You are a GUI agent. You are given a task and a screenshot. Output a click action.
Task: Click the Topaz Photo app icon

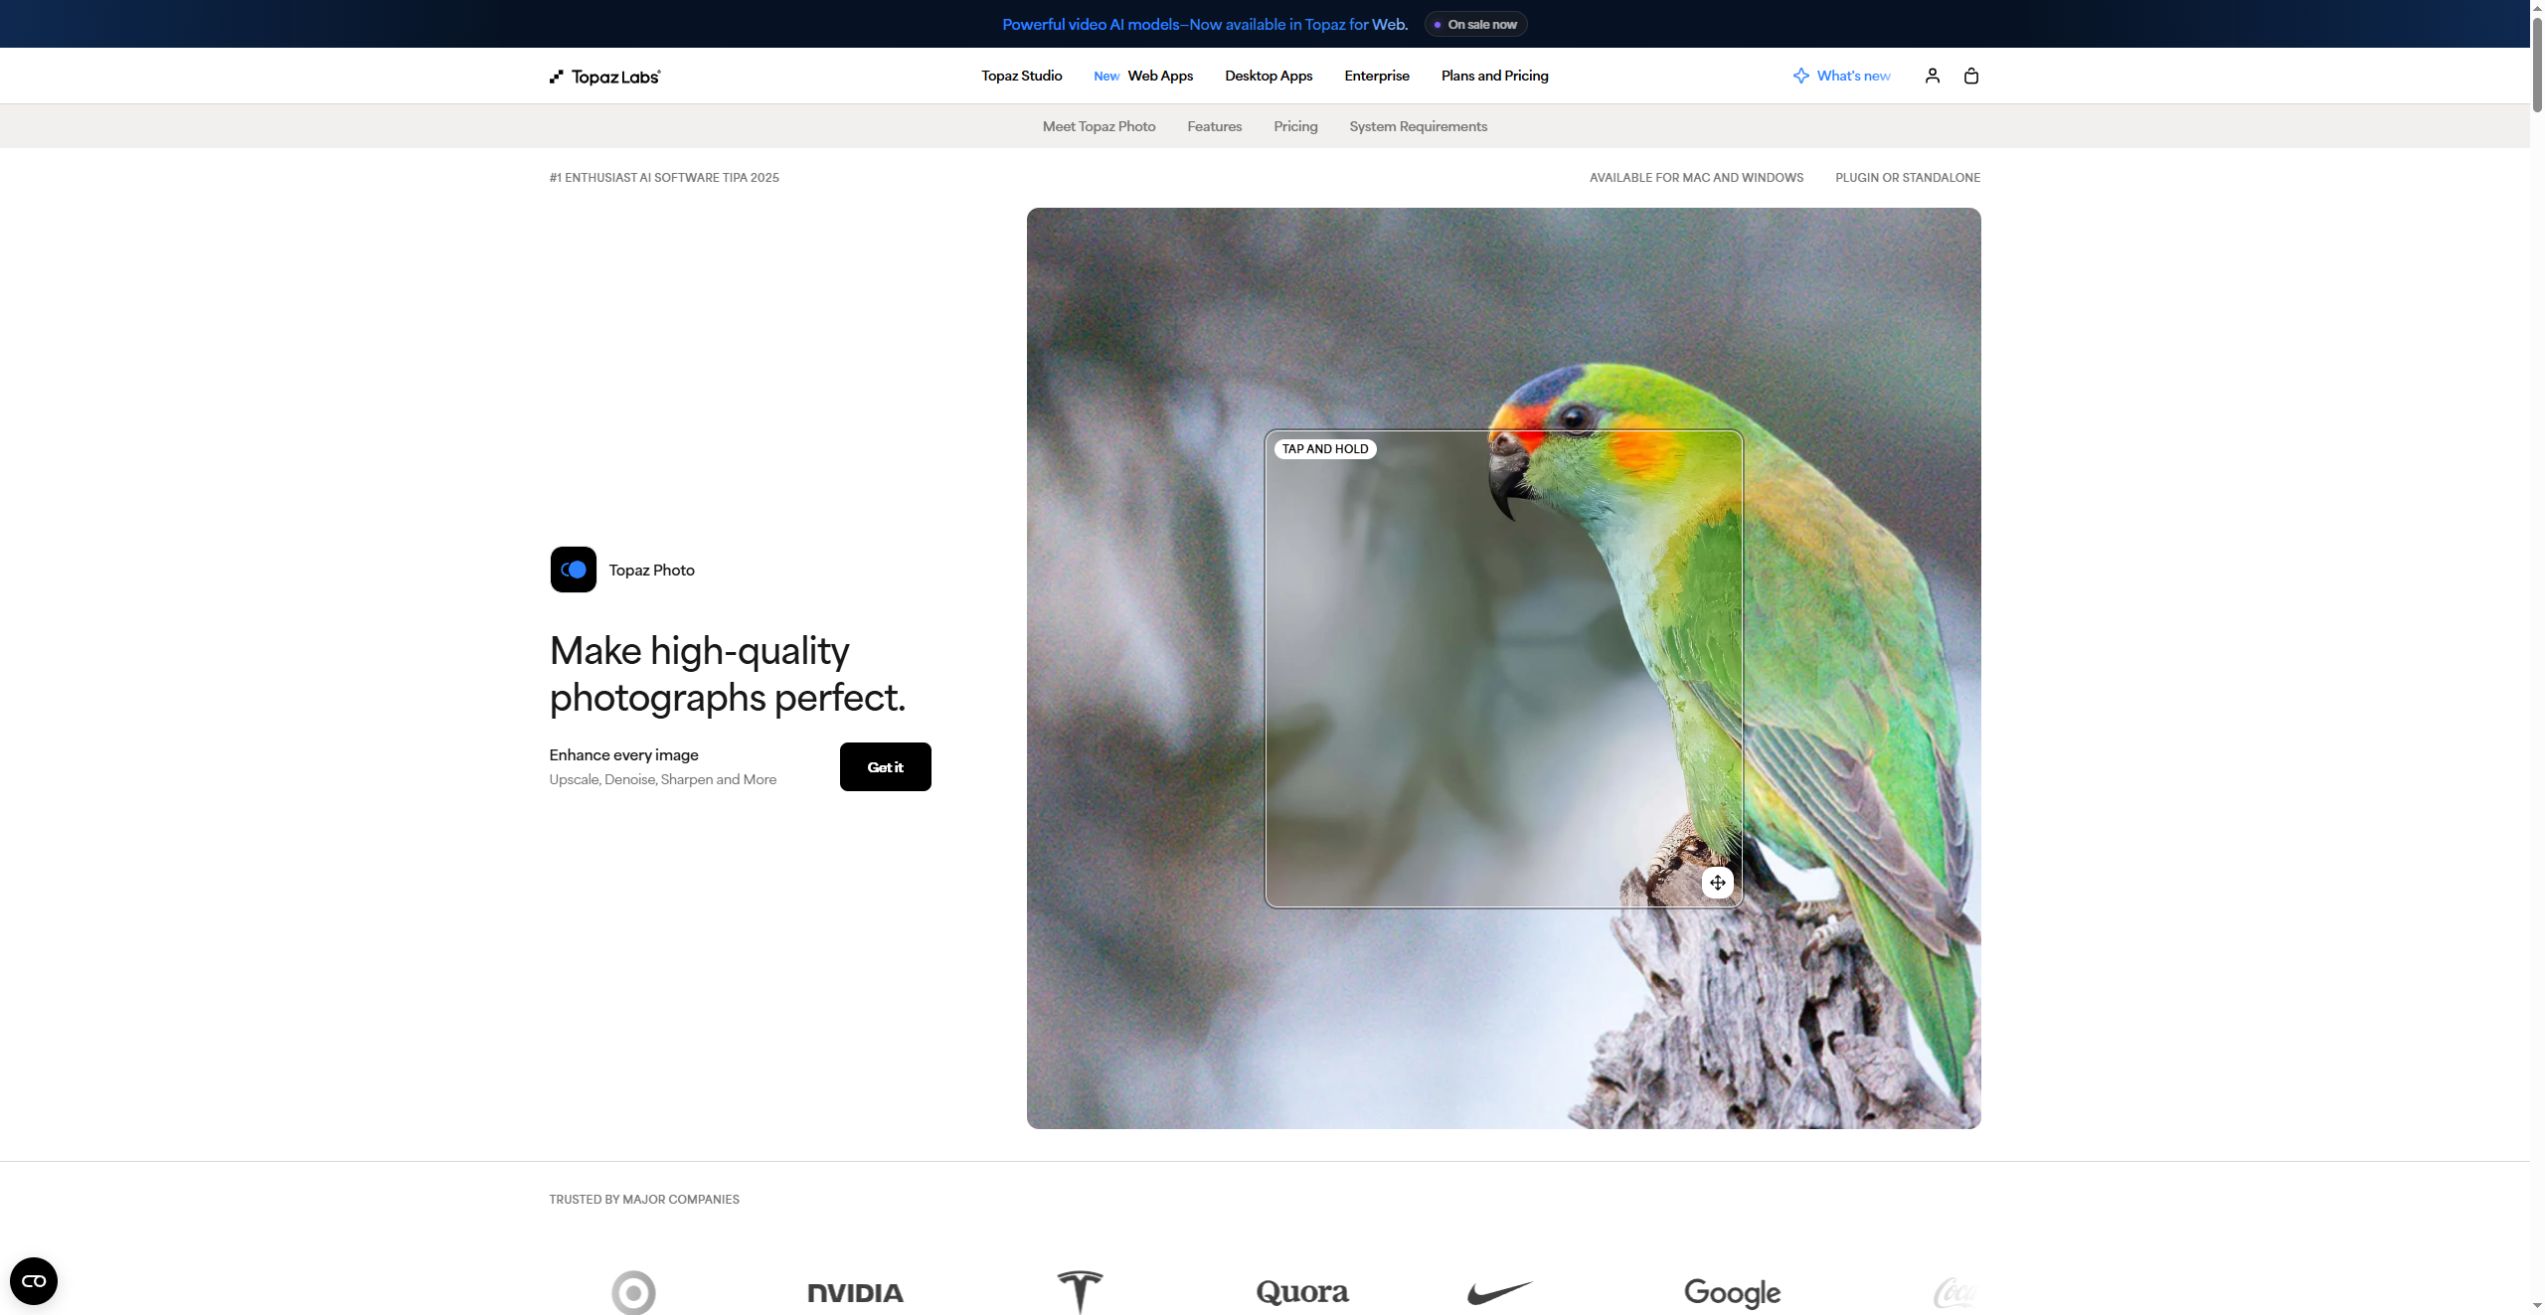pyautogui.click(x=573, y=570)
